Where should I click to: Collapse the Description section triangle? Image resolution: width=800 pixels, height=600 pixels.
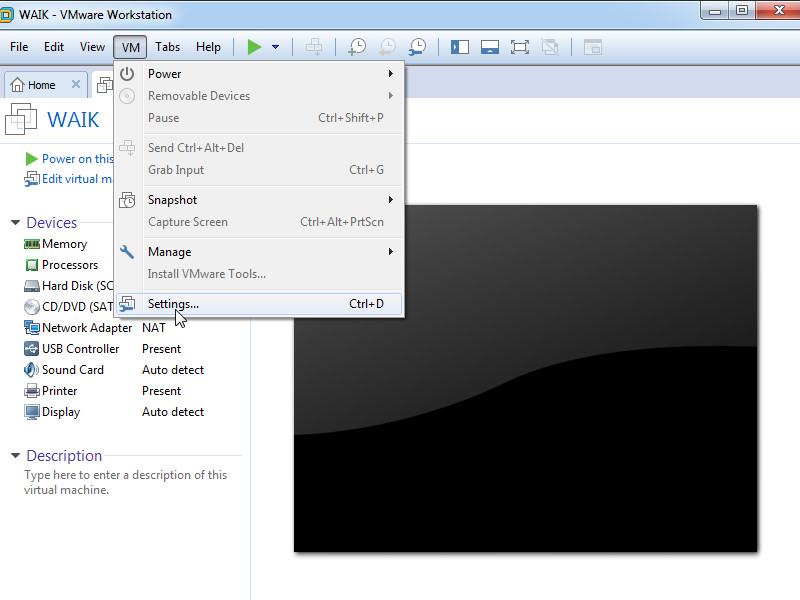pos(16,456)
